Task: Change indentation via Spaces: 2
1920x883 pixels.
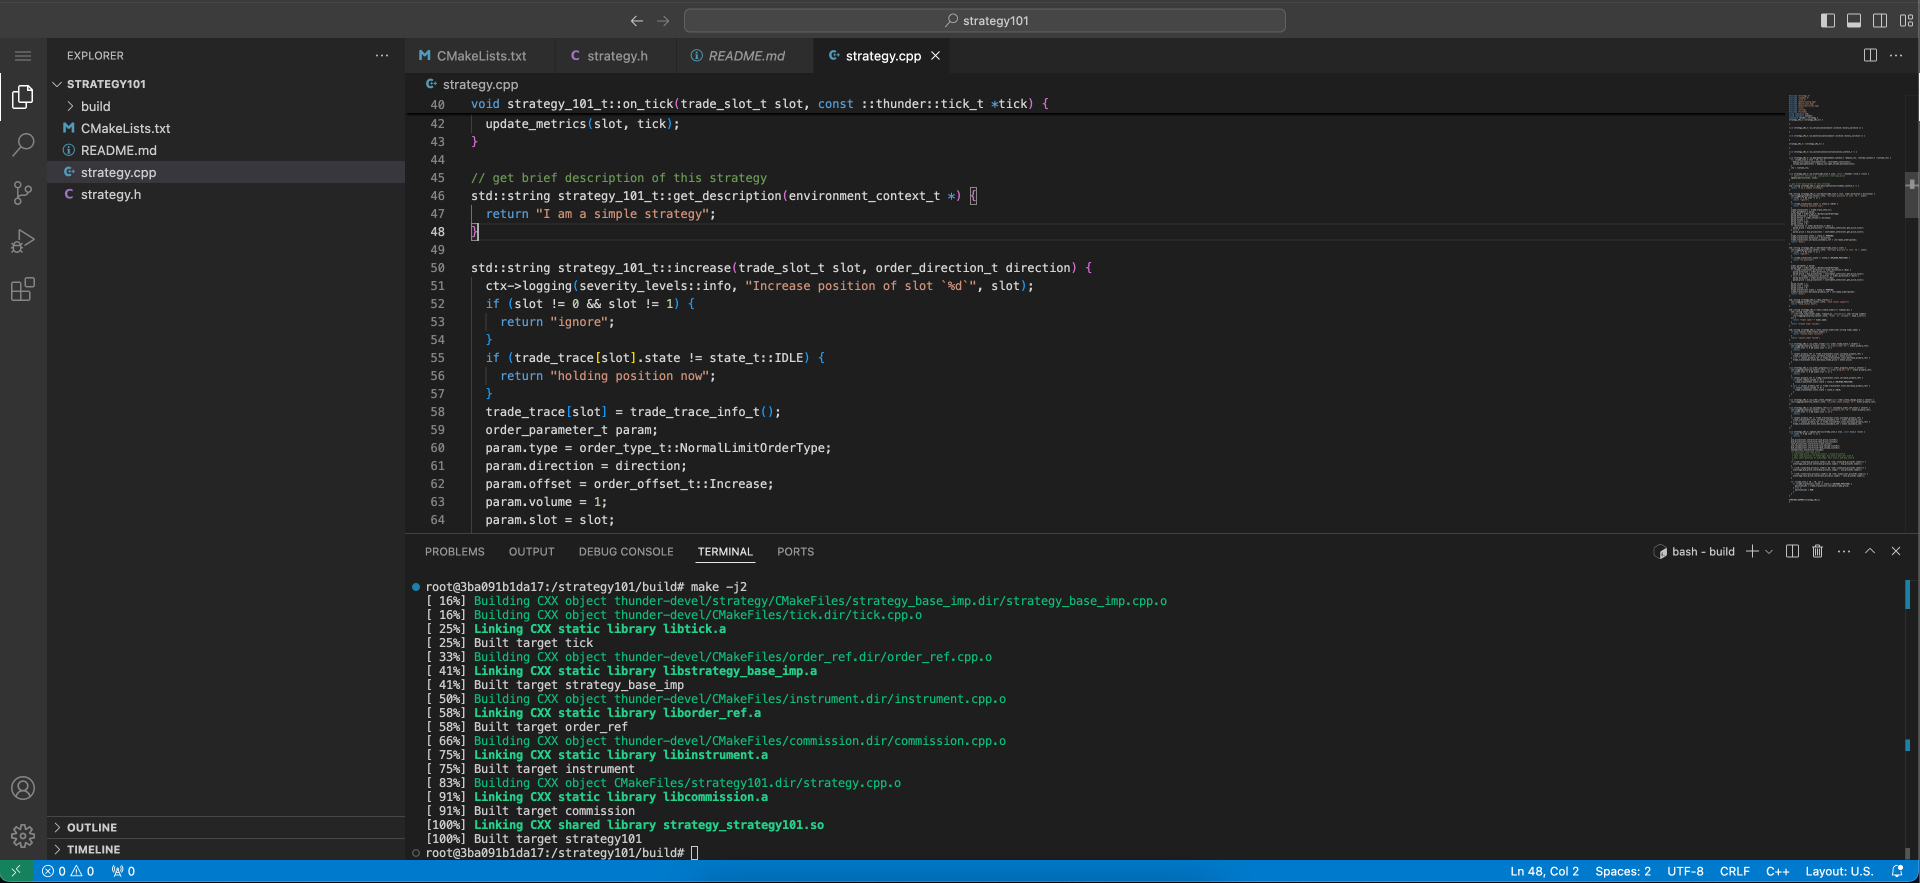Action: click(1623, 871)
